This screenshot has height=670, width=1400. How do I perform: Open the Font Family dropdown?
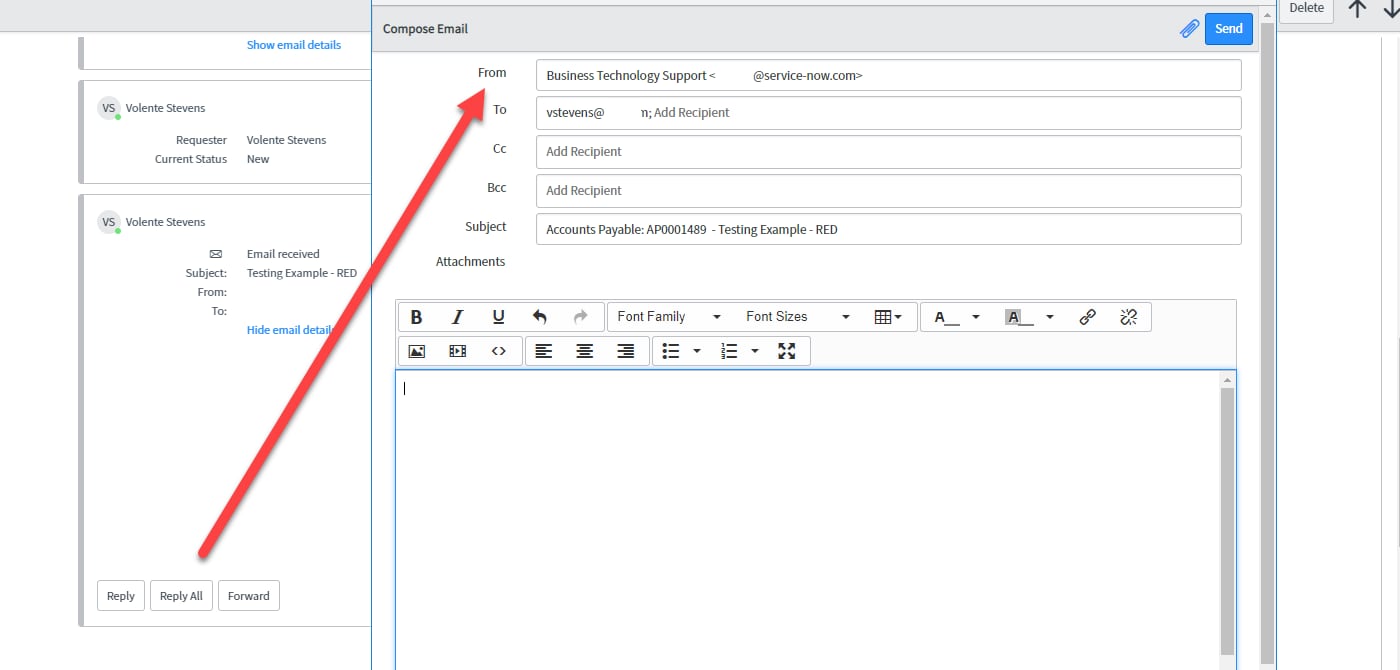click(x=669, y=317)
